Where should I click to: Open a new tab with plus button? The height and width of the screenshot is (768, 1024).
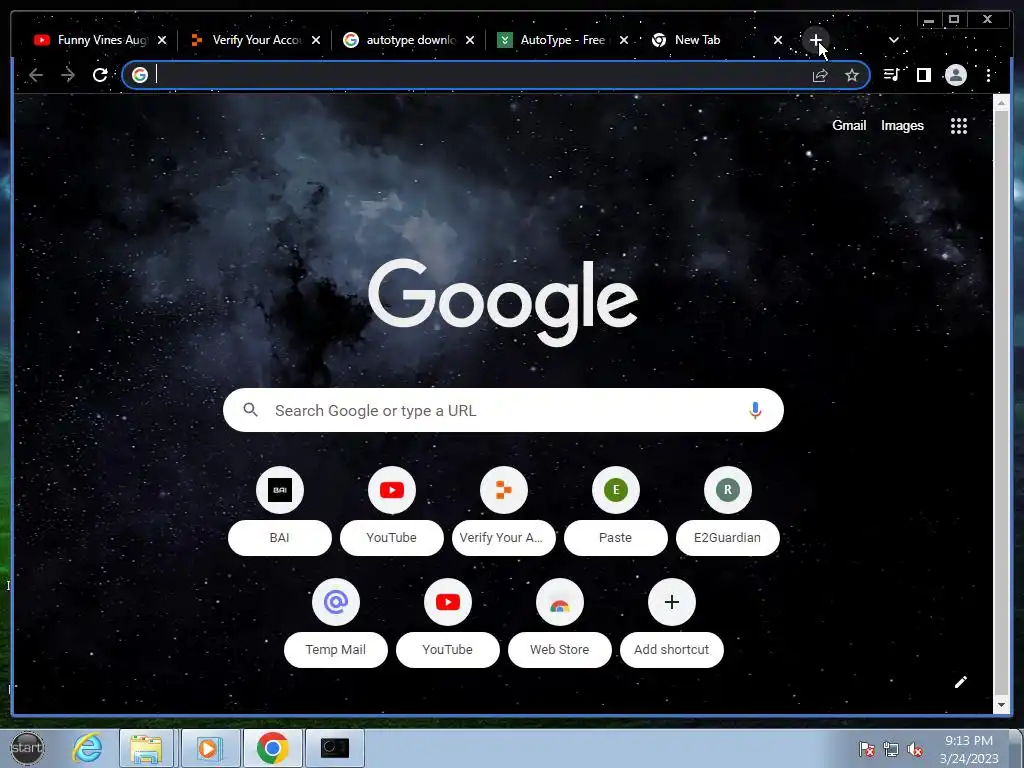point(816,40)
